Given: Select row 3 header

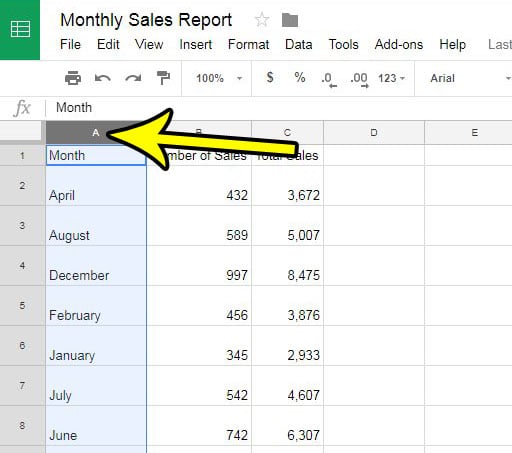Looking at the screenshot, I should [22, 225].
